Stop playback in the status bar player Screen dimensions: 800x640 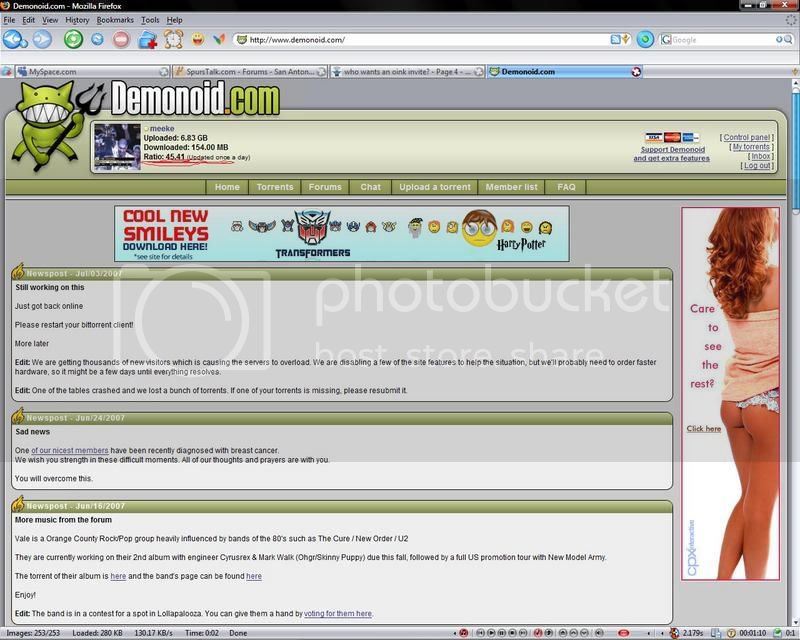pos(512,633)
